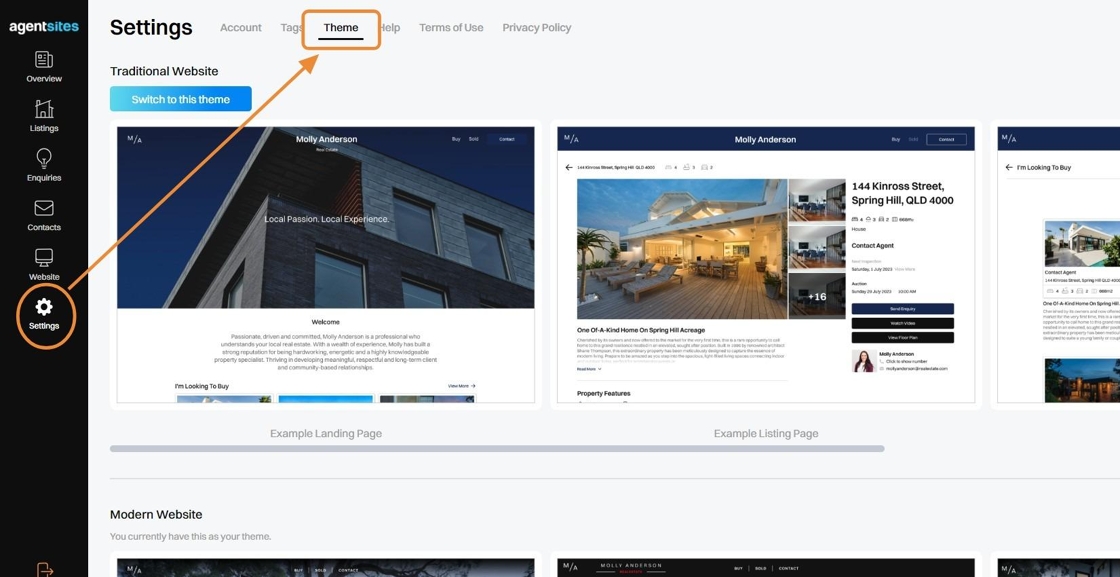The image size is (1120, 577).
Task: Open the Traditional Example Listing Page preview
Action: point(766,265)
